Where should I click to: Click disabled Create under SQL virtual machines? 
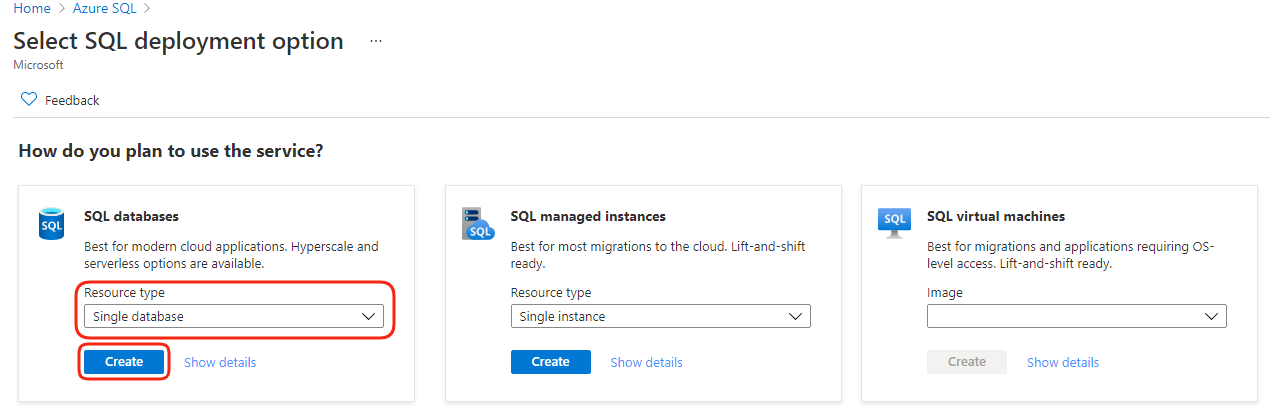tap(967, 362)
